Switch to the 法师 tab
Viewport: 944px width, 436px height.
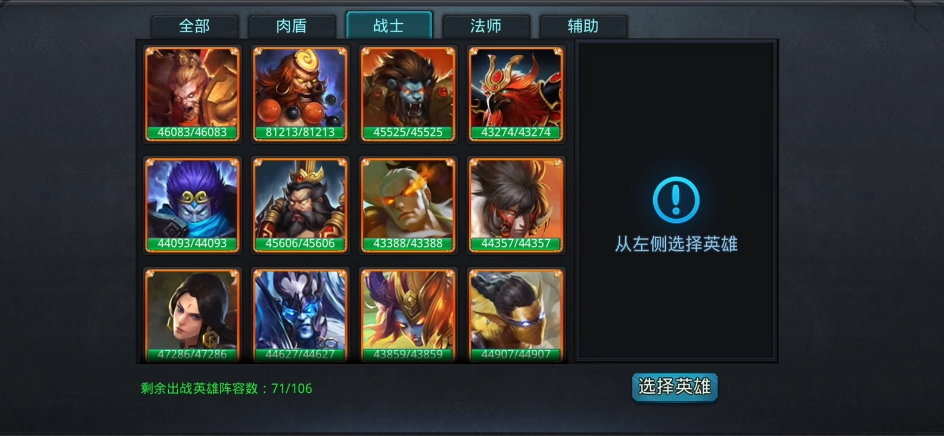tap(486, 26)
